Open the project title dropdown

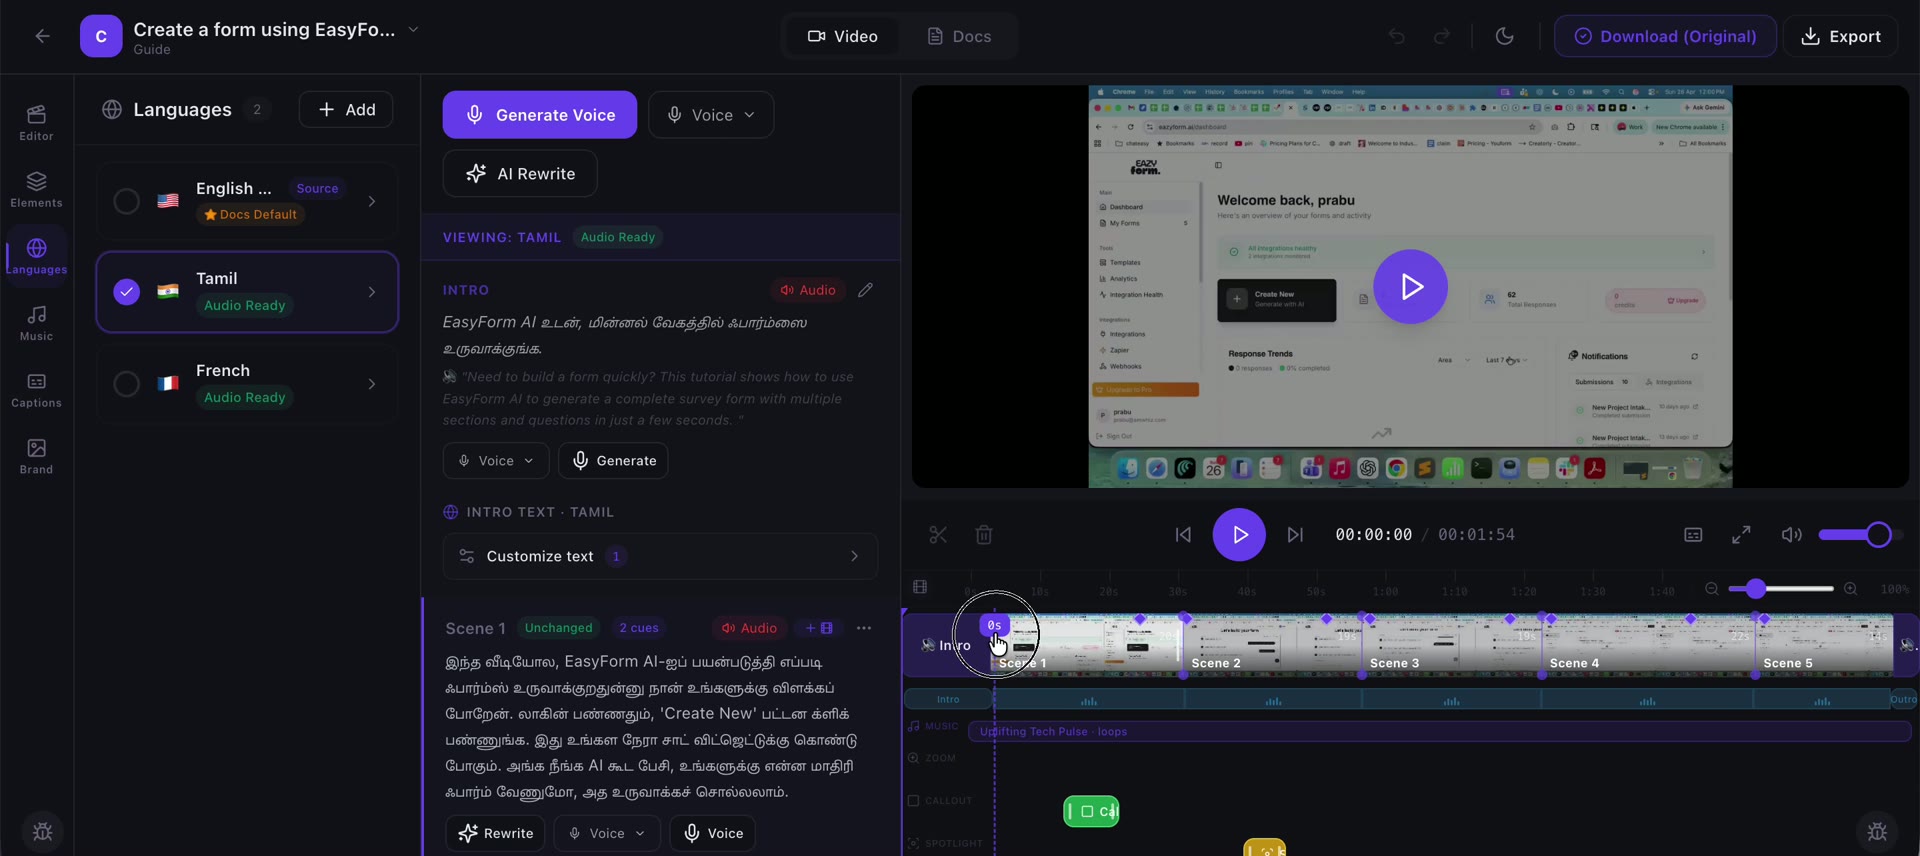click(x=413, y=30)
